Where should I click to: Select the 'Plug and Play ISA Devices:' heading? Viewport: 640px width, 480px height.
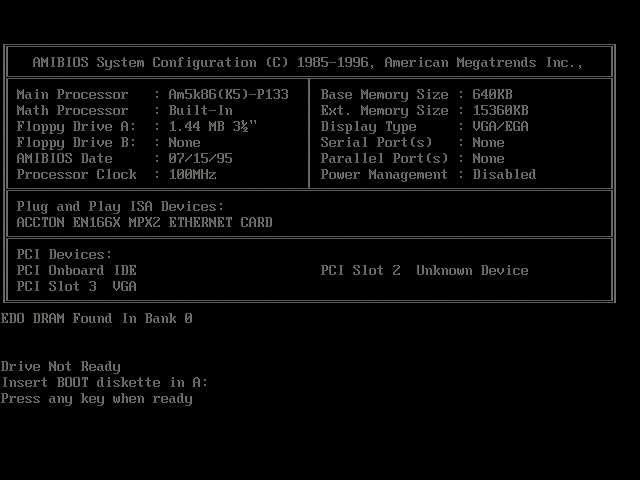coord(120,207)
